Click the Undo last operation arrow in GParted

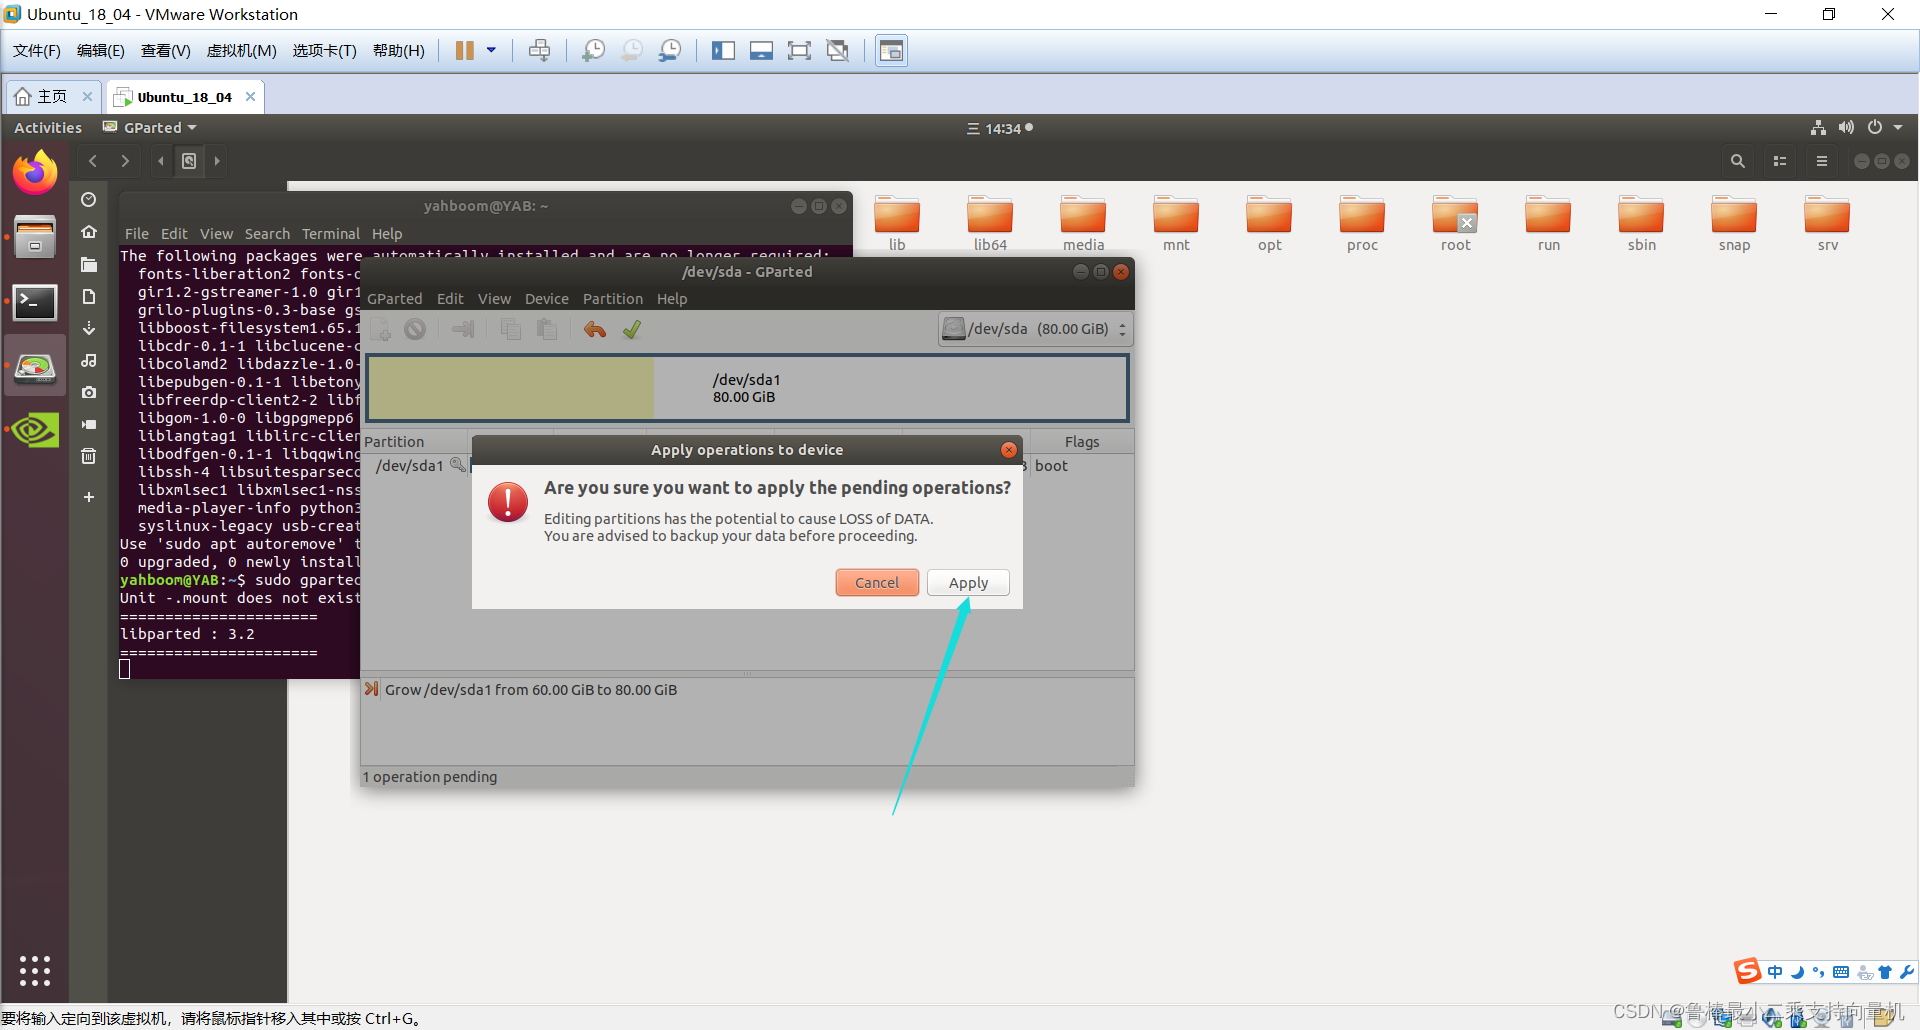[595, 329]
